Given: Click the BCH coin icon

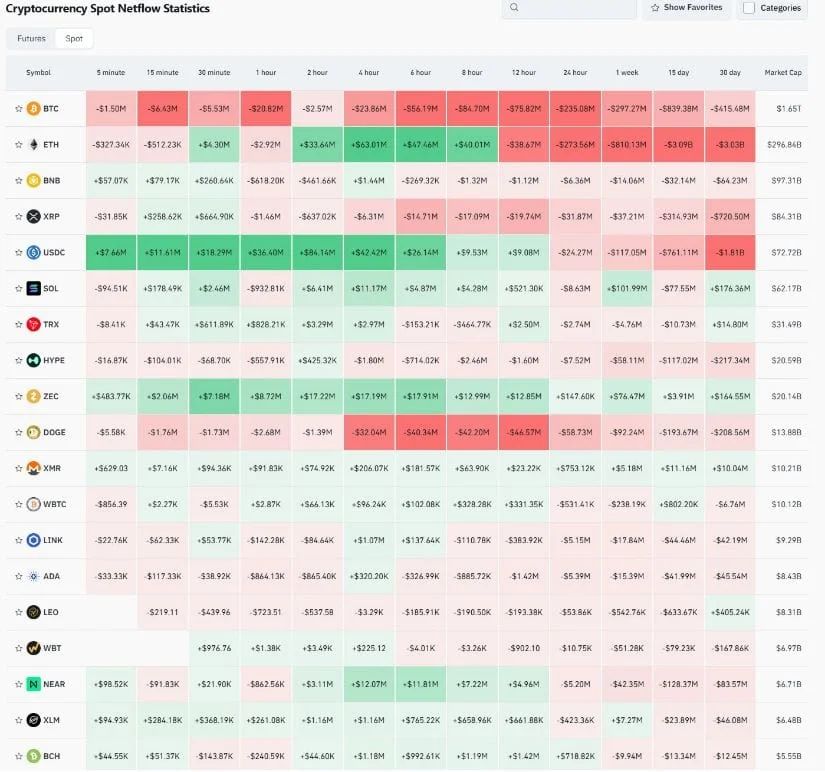Looking at the screenshot, I should point(33,756).
